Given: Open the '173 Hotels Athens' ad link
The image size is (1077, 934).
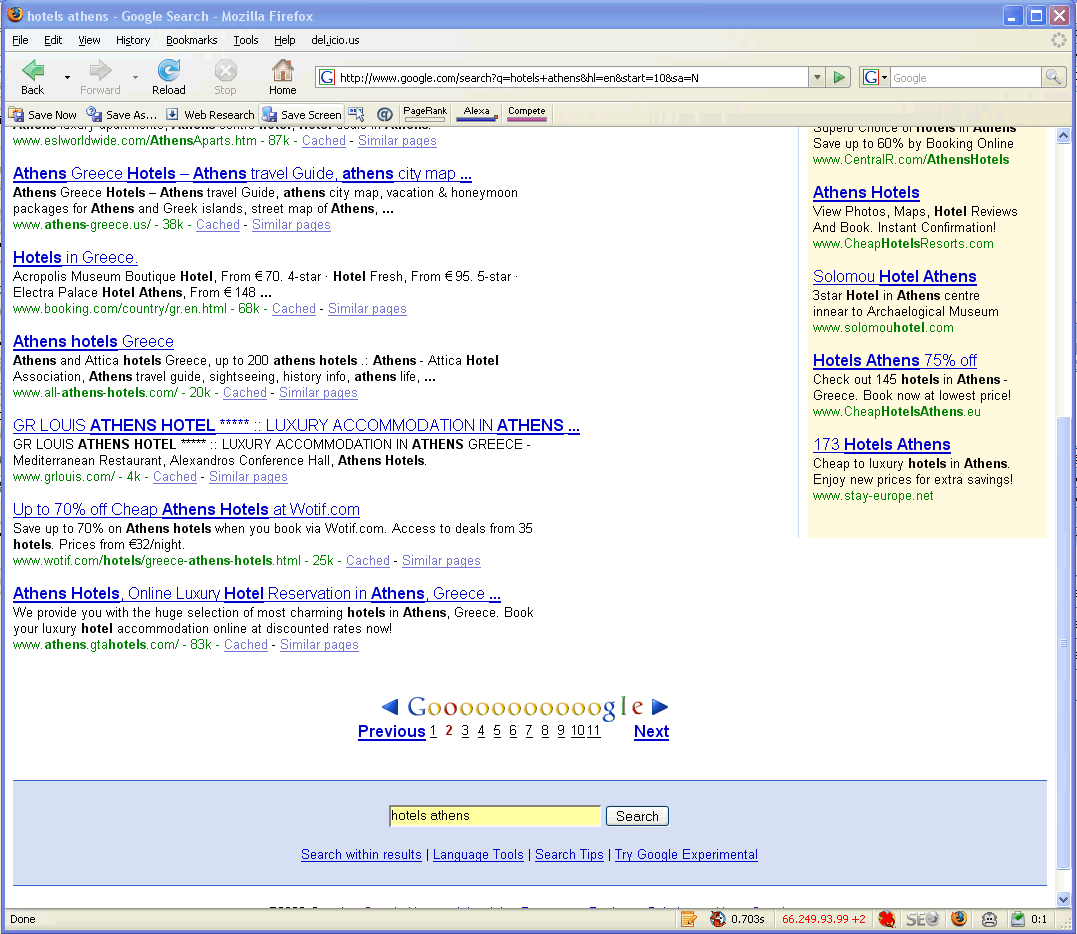Looking at the screenshot, I should [881, 445].
